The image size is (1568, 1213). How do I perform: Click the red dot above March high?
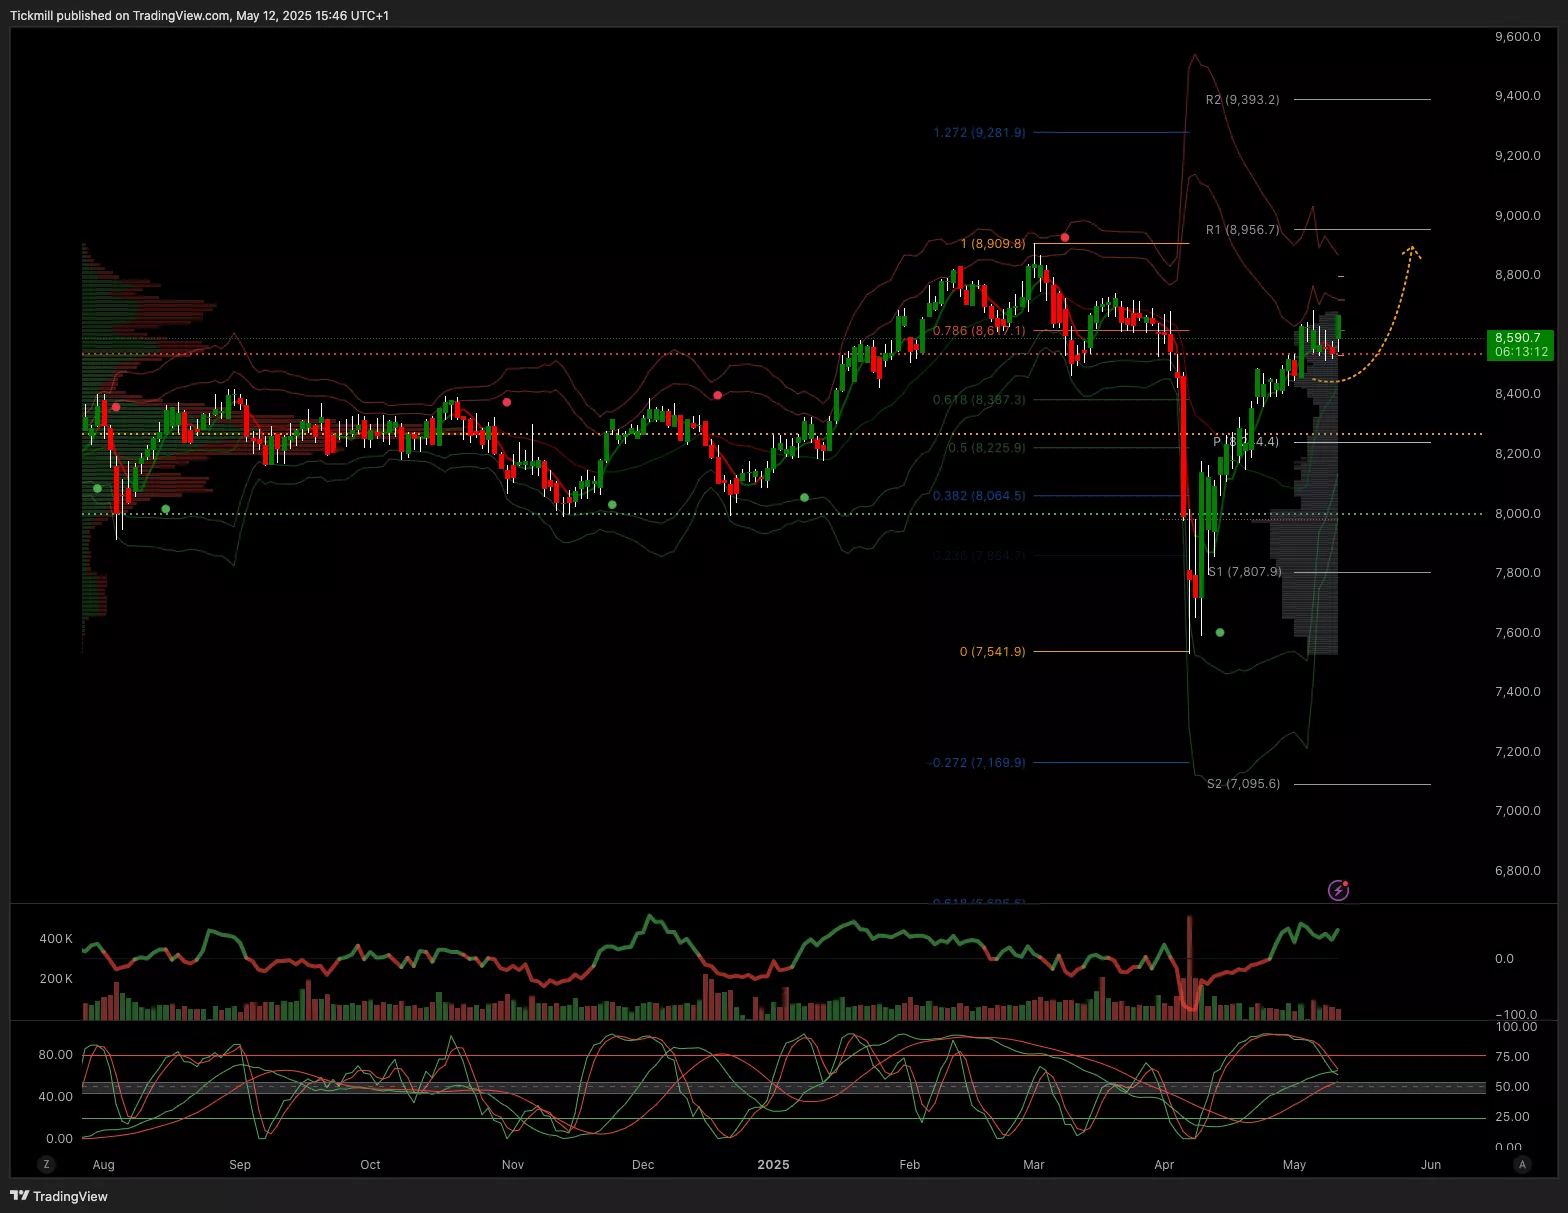pyautogui.click(x=1065, y=238)
